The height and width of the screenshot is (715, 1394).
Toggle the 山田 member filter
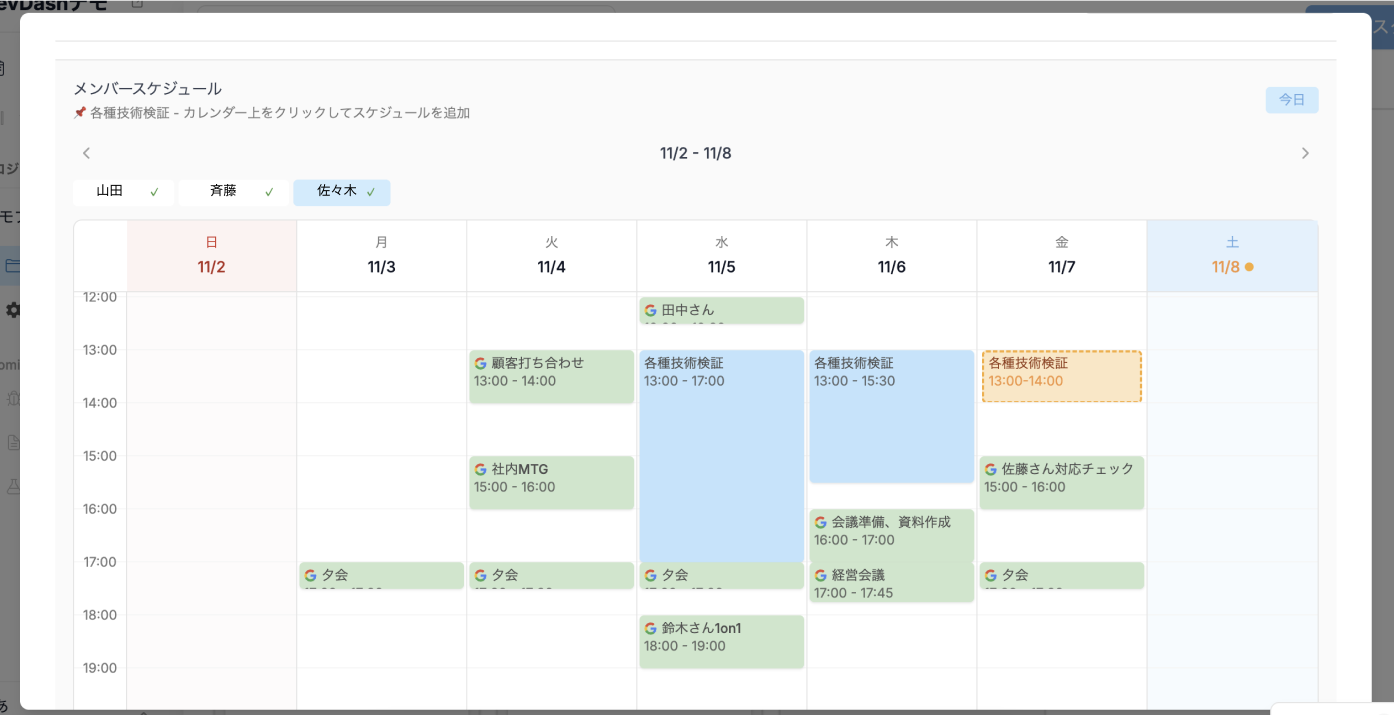(x=123, y=192)
